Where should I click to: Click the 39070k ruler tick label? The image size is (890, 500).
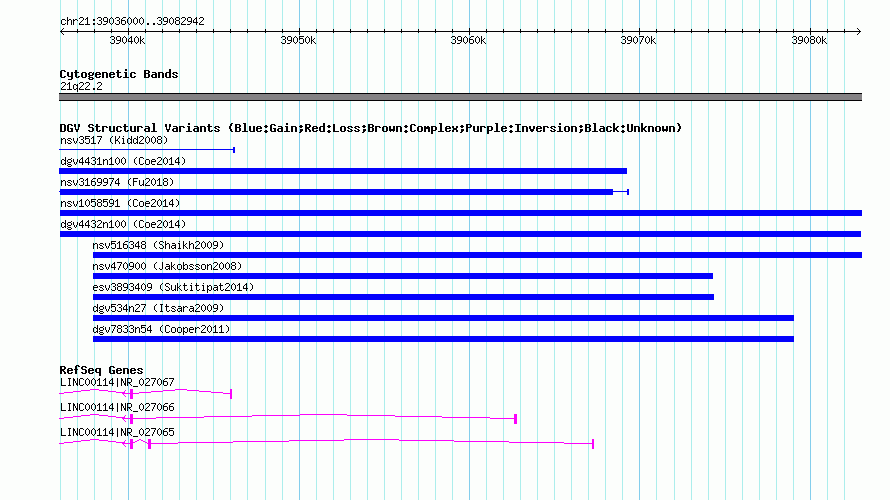(x=638, y=40)
